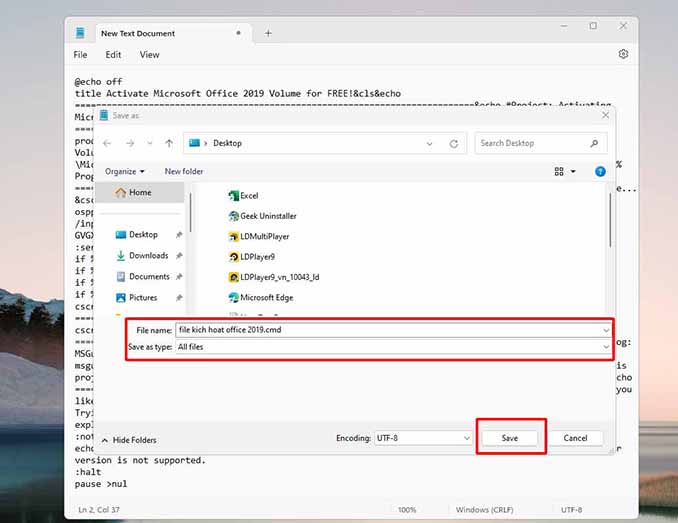Collapse with Hide Folders

pos(129,440)
